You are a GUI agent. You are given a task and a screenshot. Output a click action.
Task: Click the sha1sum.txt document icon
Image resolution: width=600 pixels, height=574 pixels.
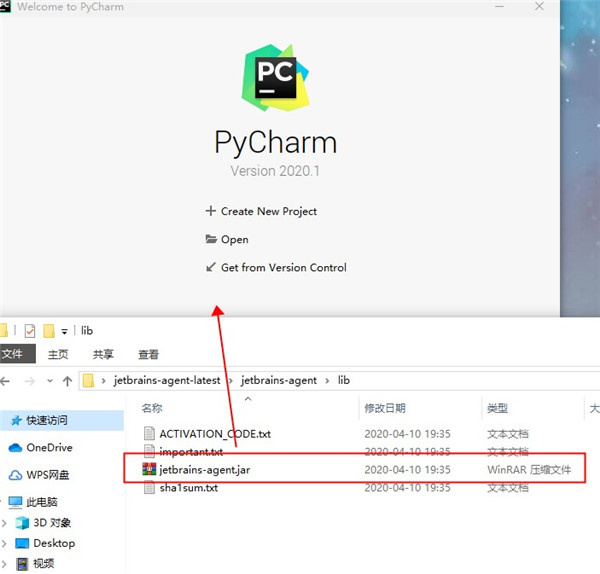coord(149,488)
